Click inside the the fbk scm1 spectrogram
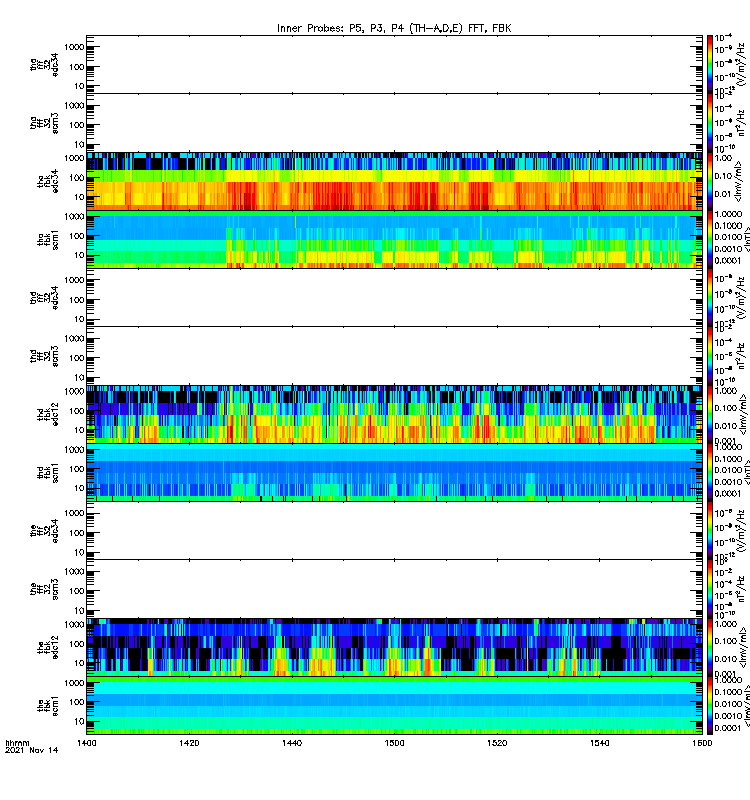 394,705
